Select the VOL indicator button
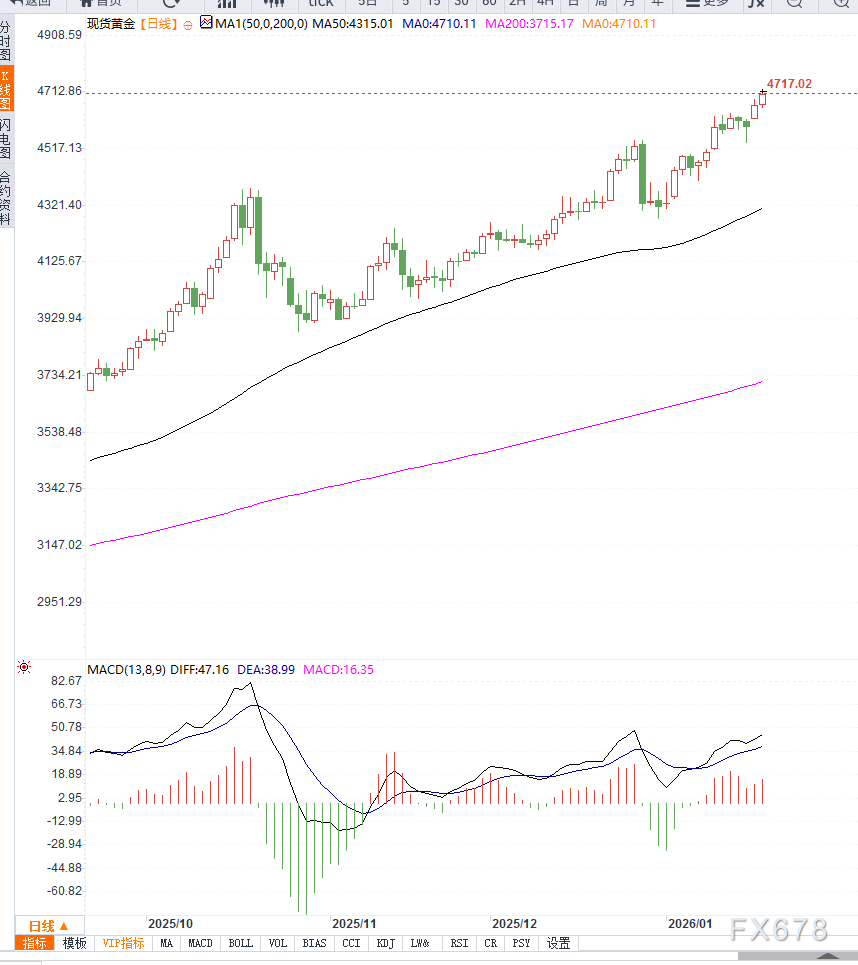 277,943
